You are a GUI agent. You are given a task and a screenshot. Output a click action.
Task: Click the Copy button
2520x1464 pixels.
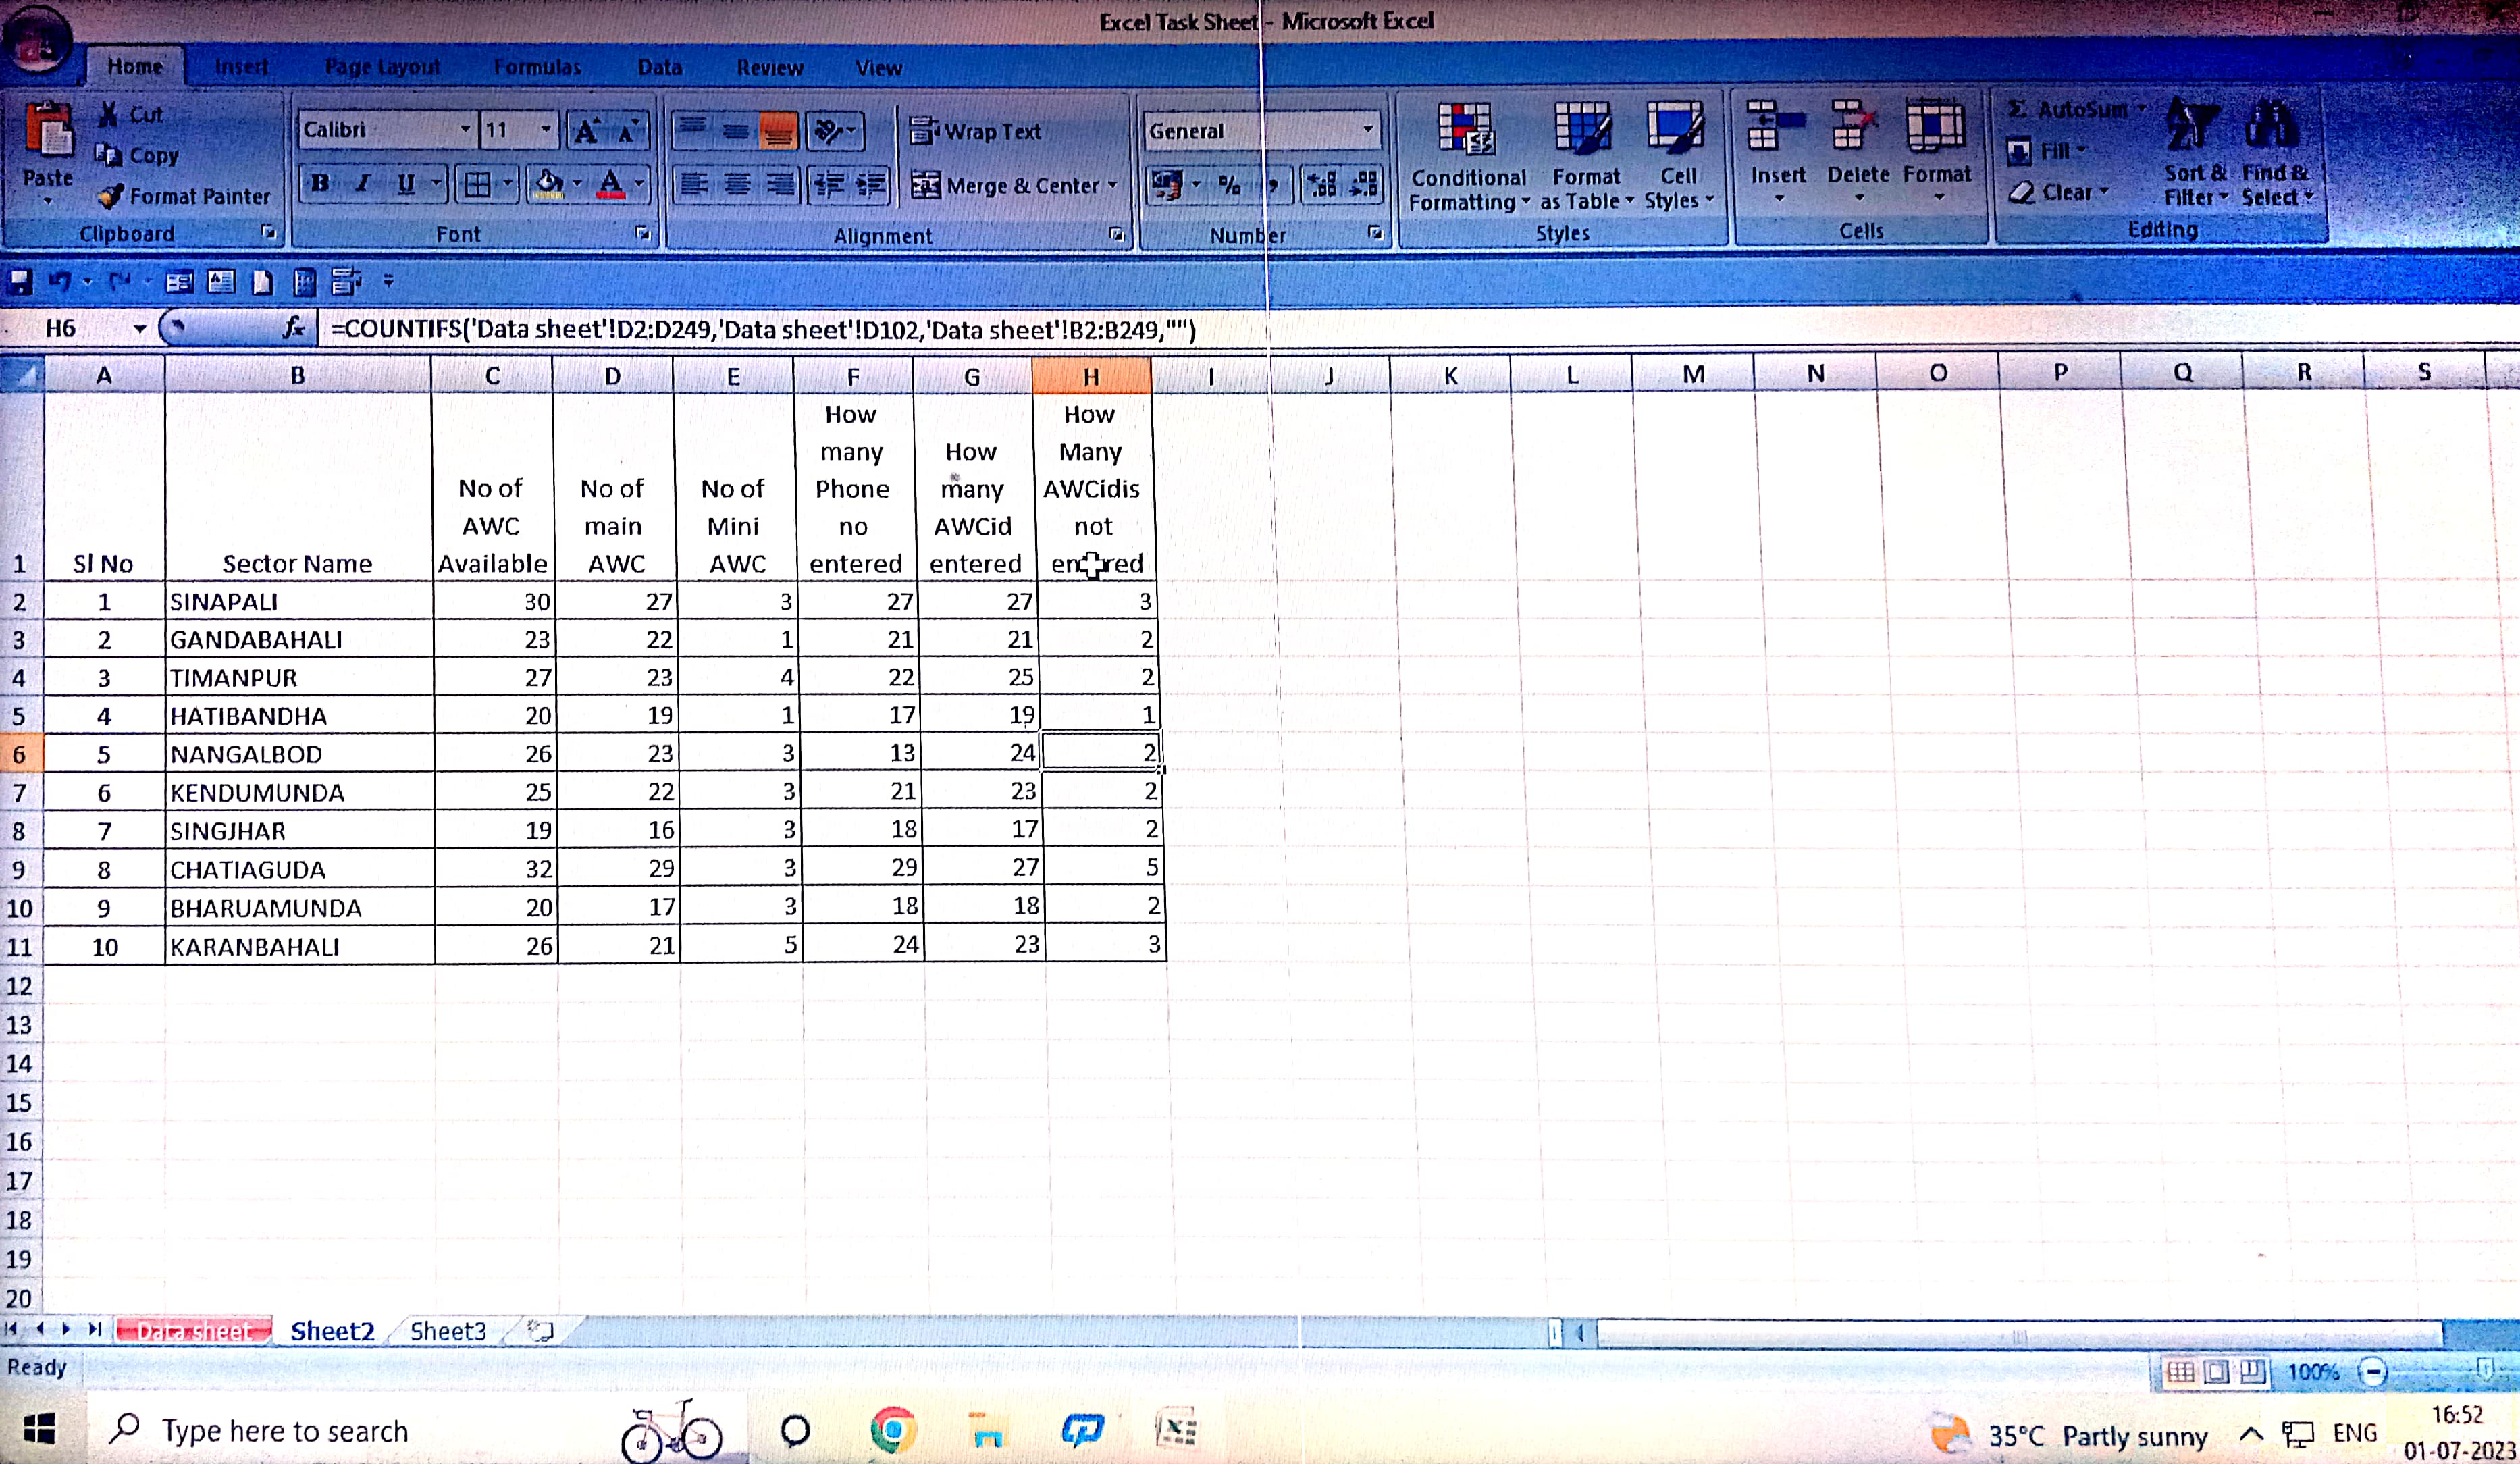pos(139,155)
